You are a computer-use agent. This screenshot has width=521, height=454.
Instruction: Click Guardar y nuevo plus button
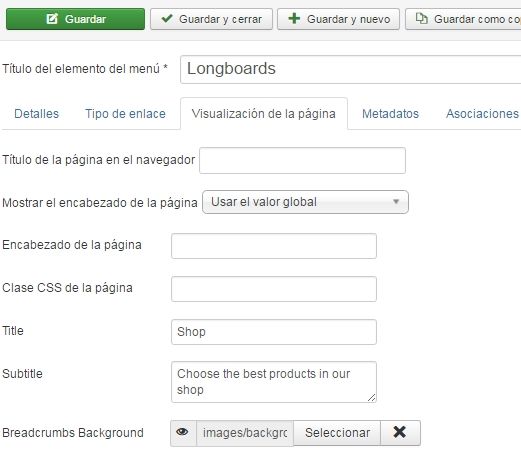tap(338, 19)
